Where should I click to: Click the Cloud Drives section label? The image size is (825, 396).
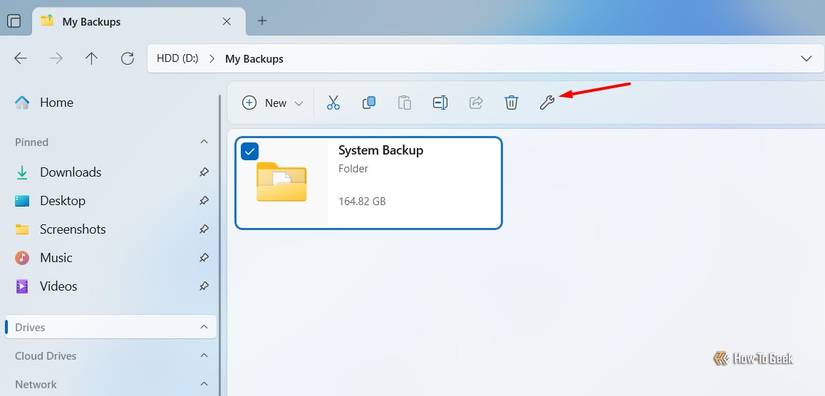point(45,356)
